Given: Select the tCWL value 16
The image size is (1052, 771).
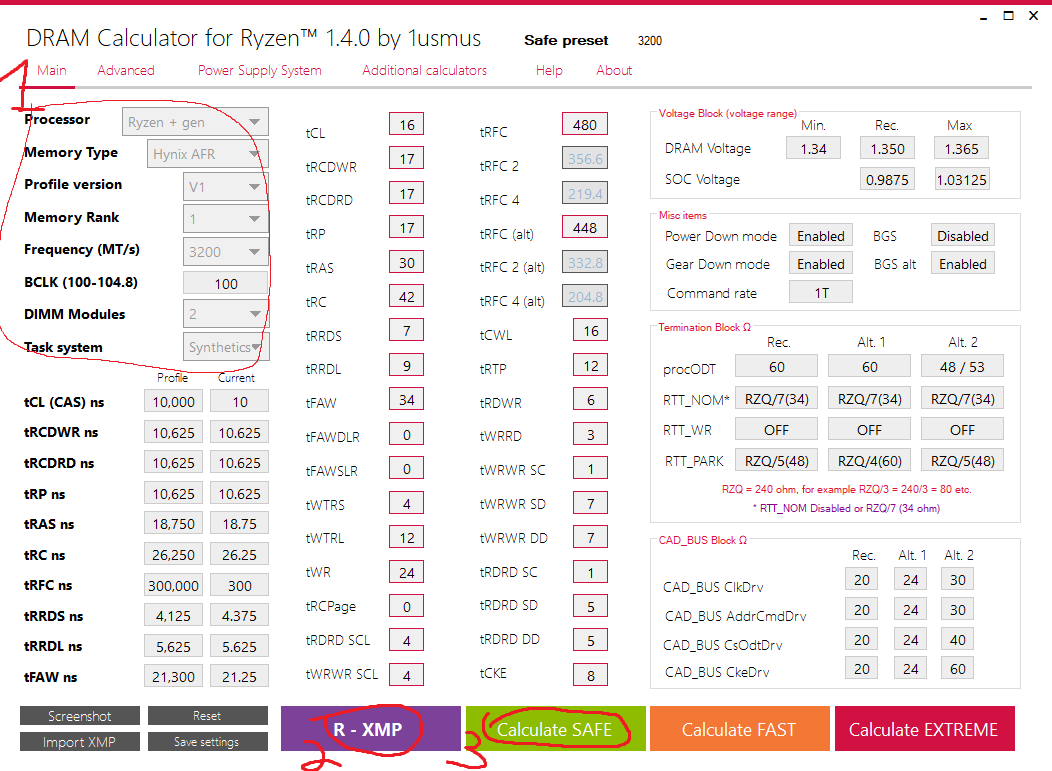Looking at the screenshot, I should [590, 331].
